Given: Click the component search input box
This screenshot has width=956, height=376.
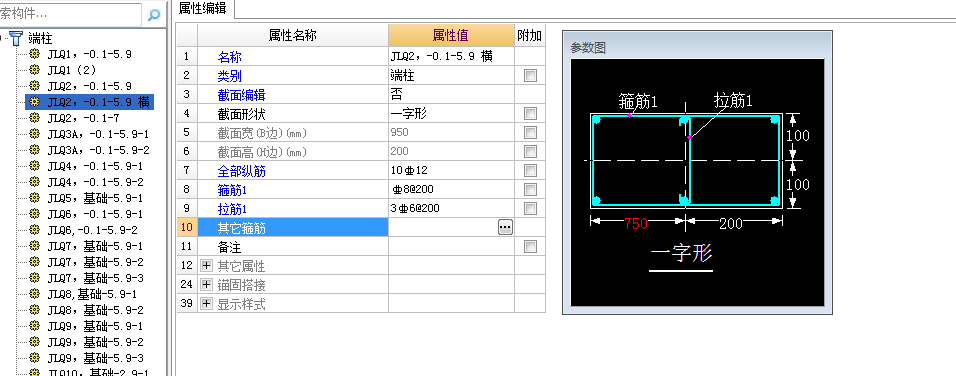Looking at the screenshot, I should 71,14.
